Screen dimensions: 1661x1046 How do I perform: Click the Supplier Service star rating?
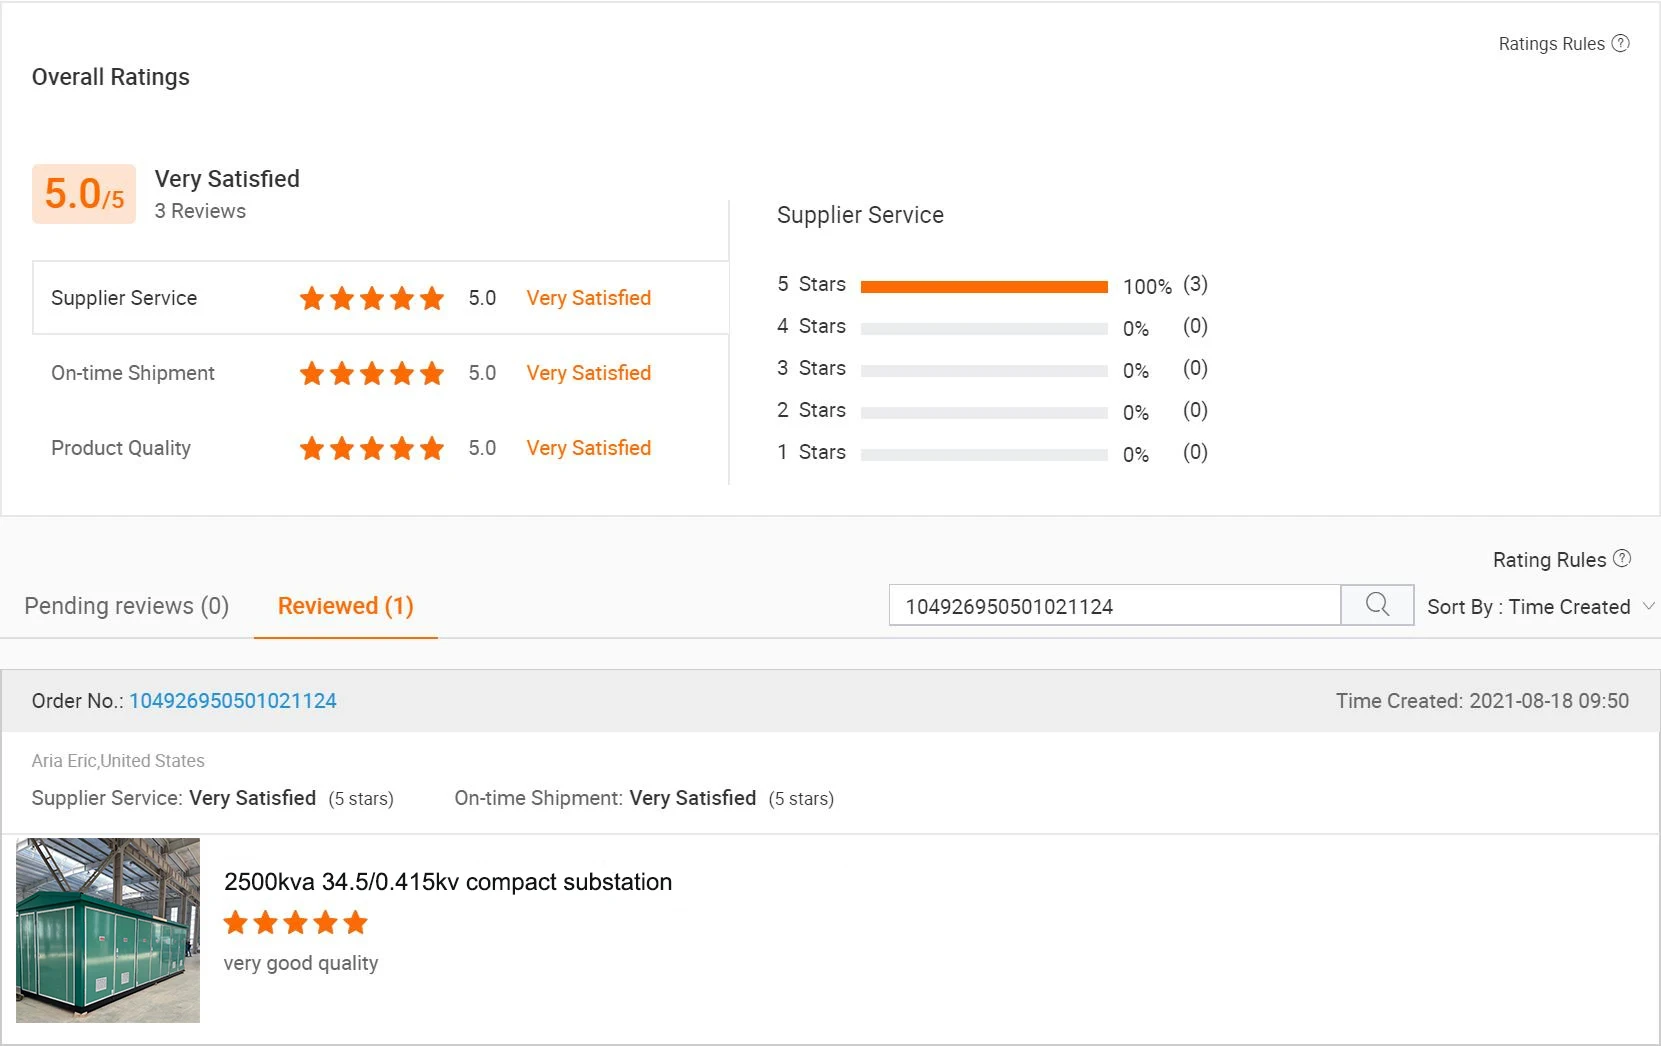pos(371,298)
